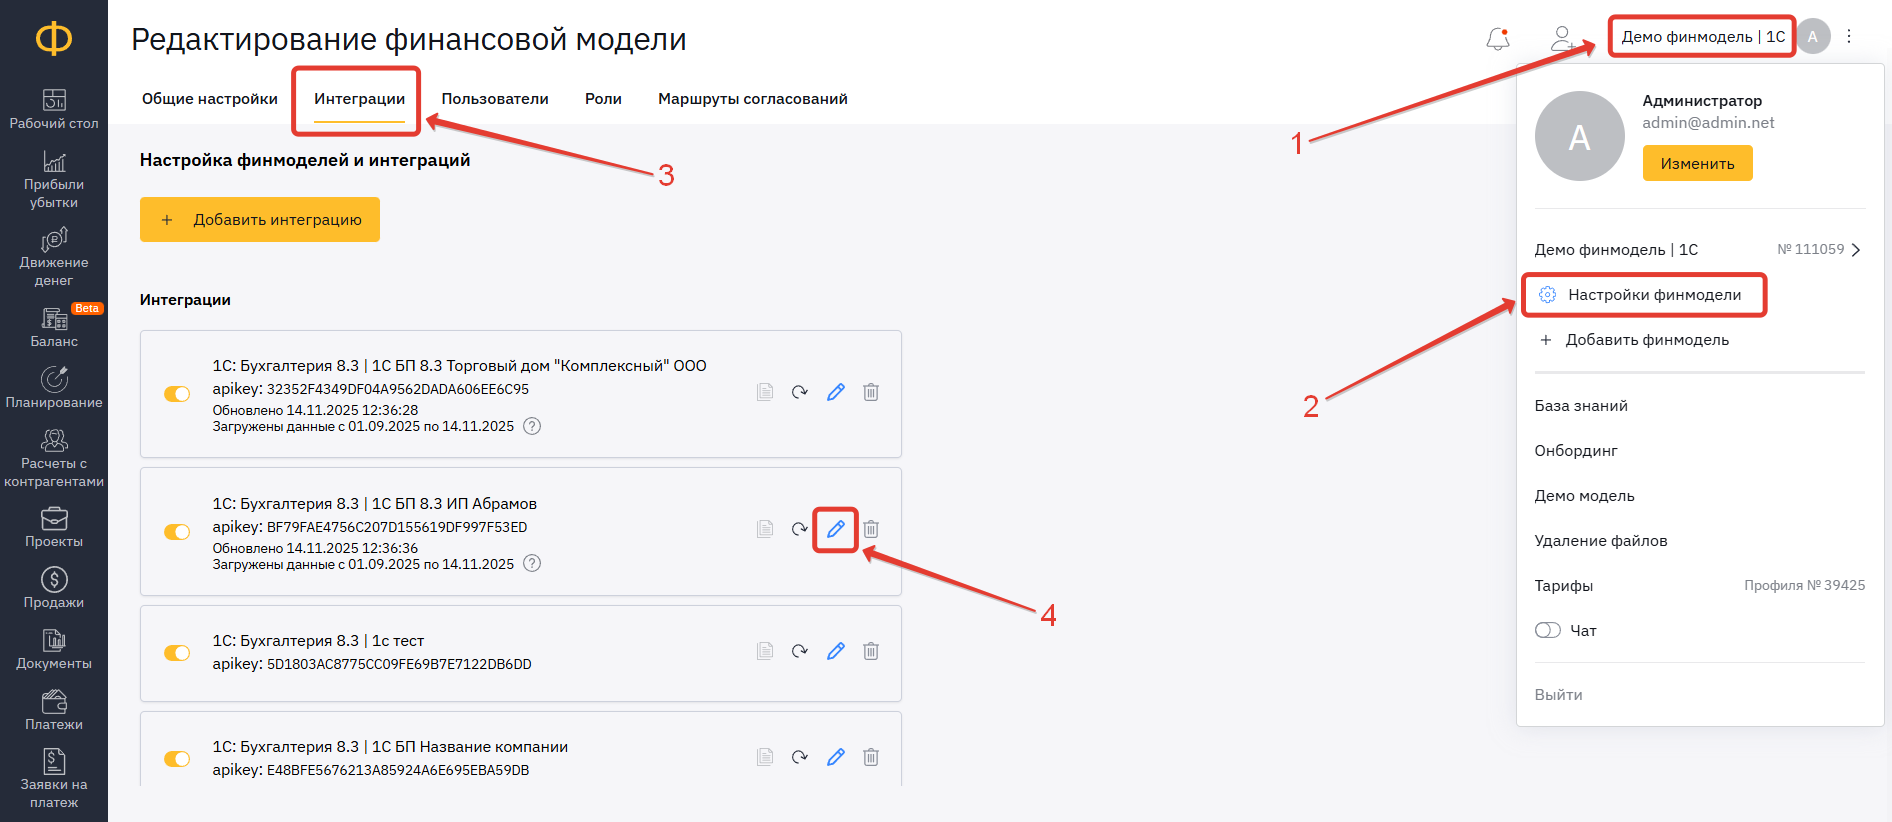The image size is (1892, 822).
Task: Edit the ИП Абрамов integration with pencil
Action: pyautogui.click(x=836, y=529)
